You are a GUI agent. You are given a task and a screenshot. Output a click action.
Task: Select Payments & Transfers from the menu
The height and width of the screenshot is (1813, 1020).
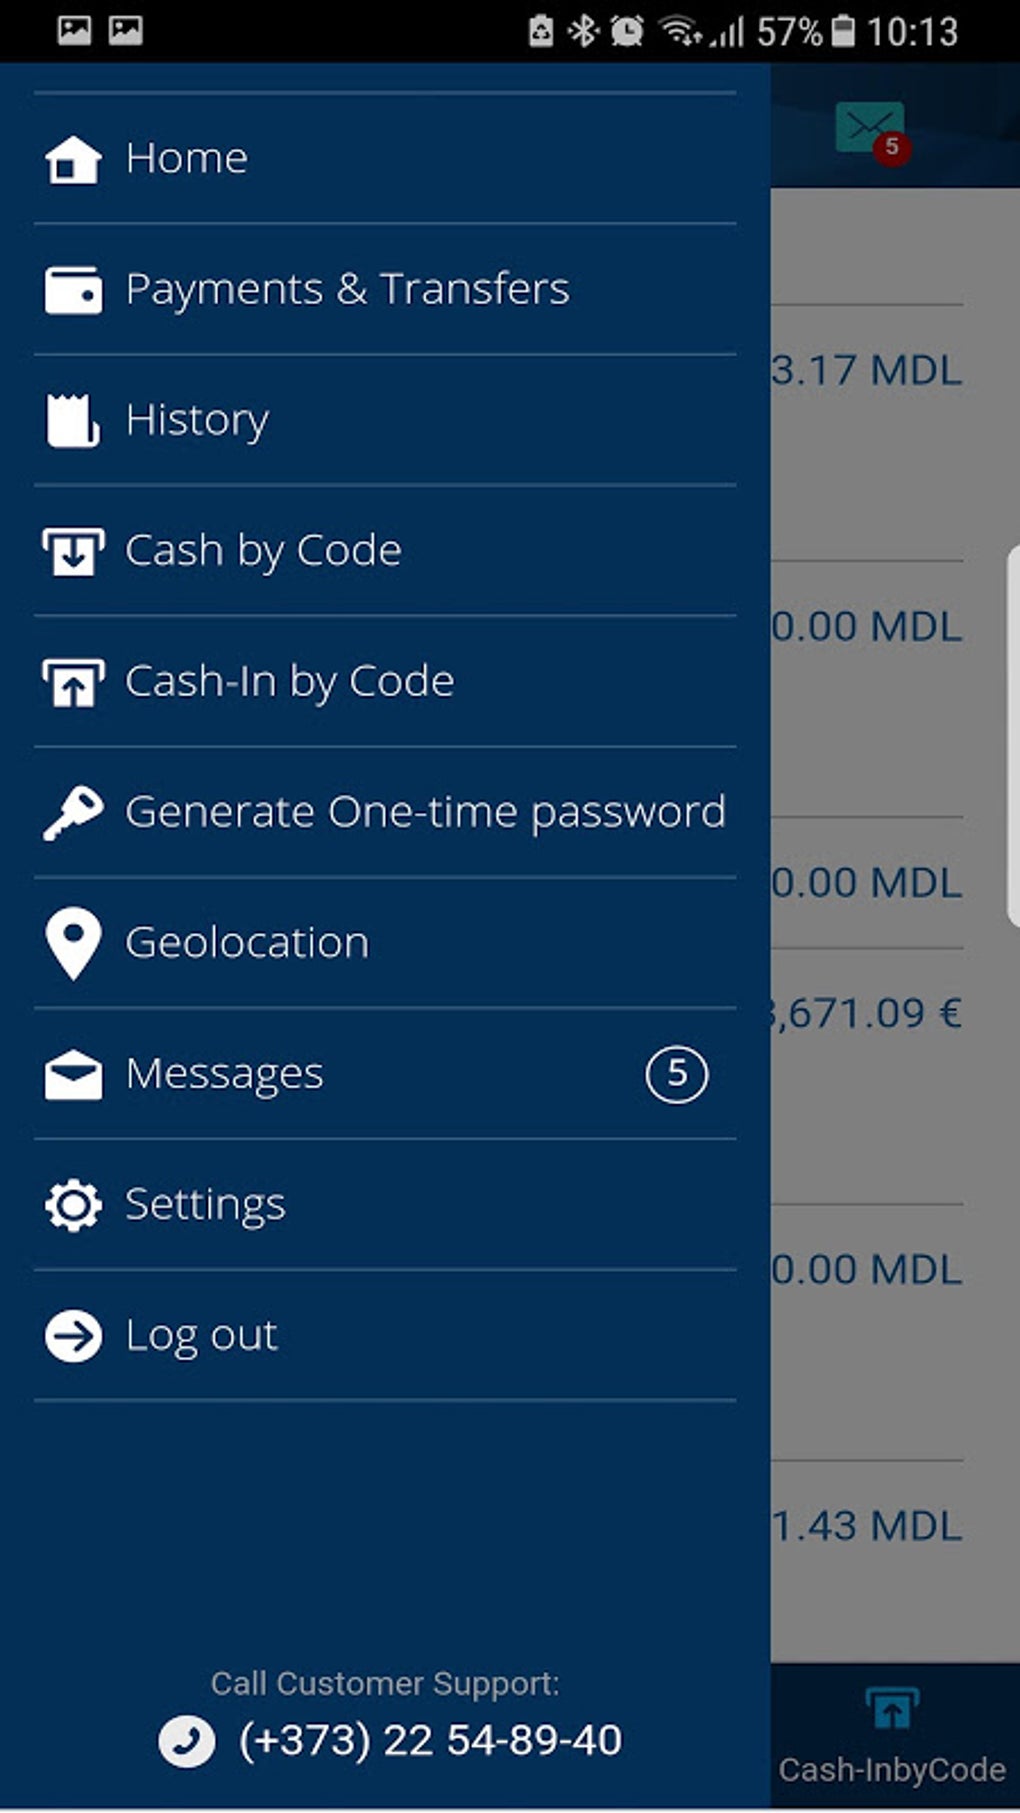click(347, 289)
